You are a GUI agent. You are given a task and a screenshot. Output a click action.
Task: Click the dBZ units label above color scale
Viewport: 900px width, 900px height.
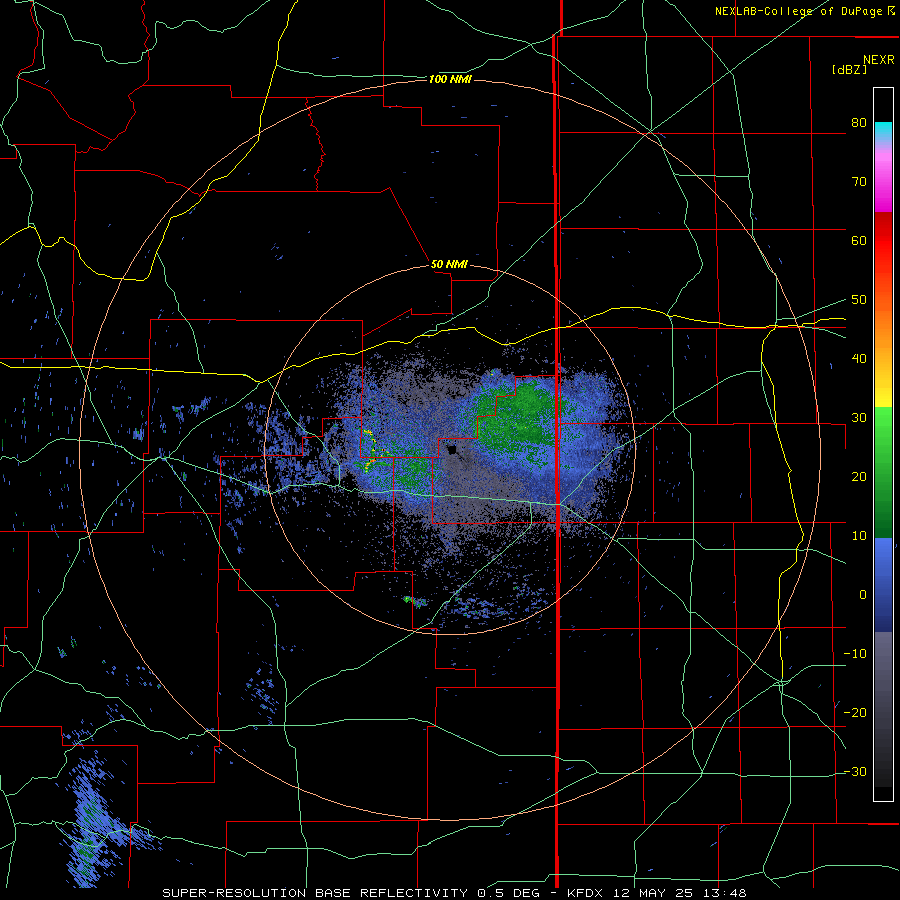[x=849, y=69]
